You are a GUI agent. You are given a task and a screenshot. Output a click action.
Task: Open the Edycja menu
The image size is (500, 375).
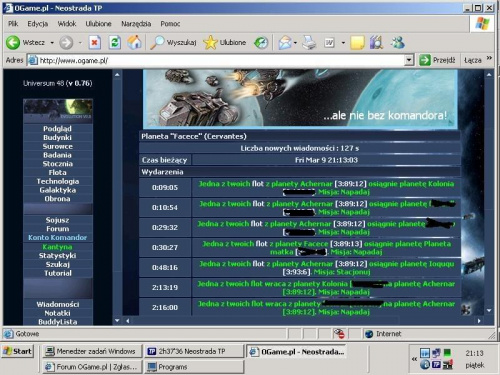tap(38, 24)
